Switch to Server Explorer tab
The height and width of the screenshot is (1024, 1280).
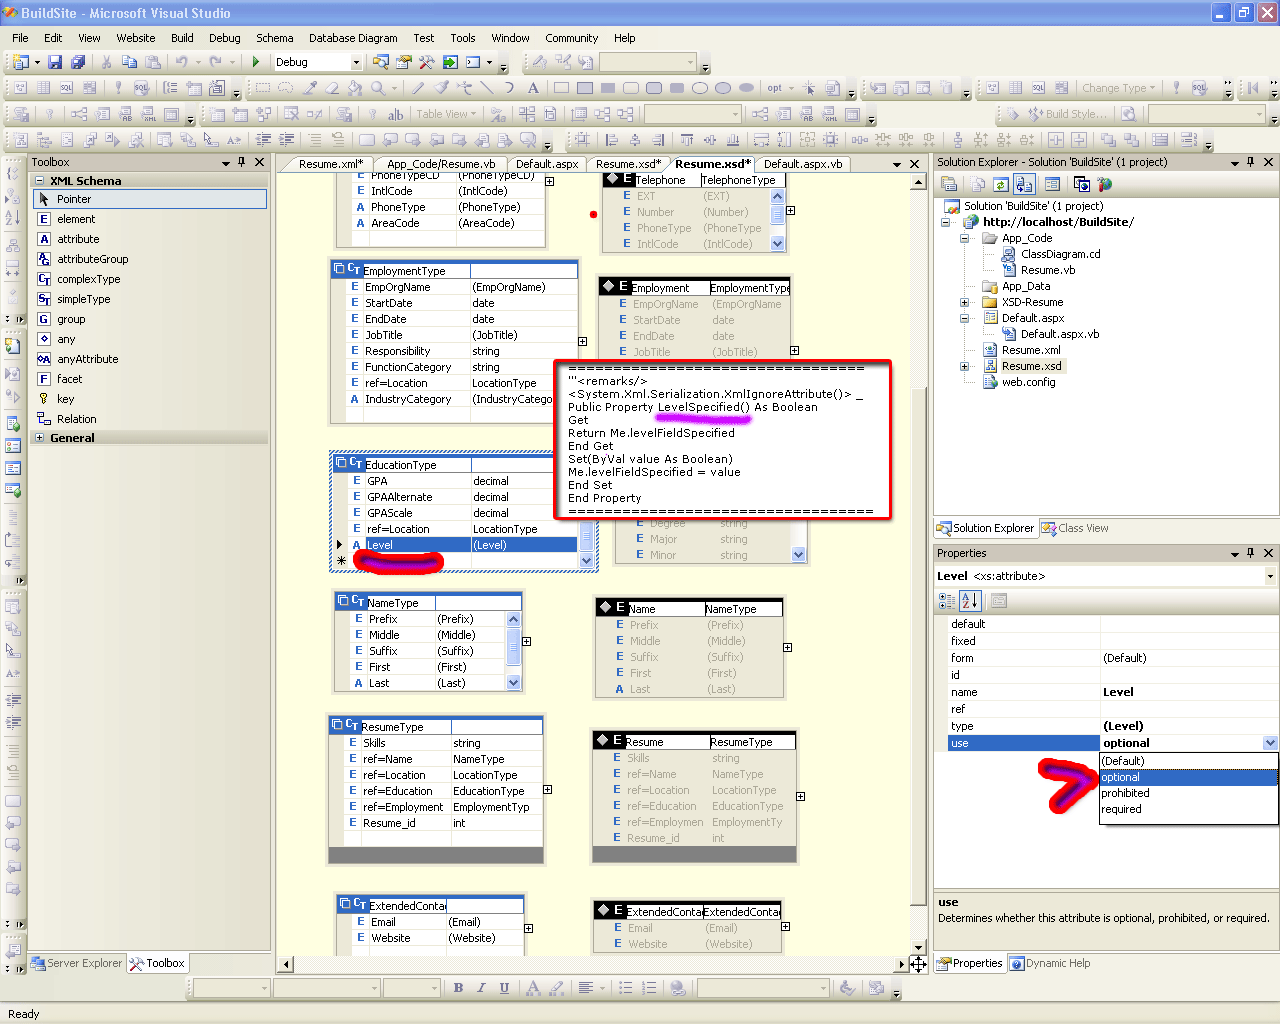(76, 964)
